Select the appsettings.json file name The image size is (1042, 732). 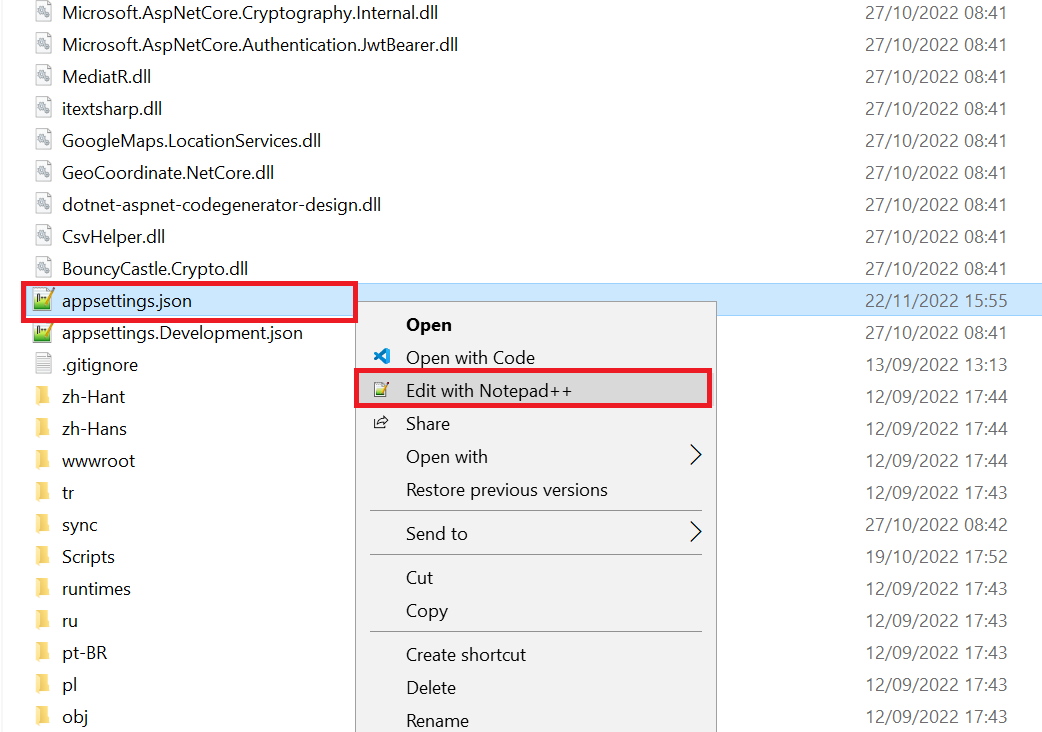click(x=127, y=301)
